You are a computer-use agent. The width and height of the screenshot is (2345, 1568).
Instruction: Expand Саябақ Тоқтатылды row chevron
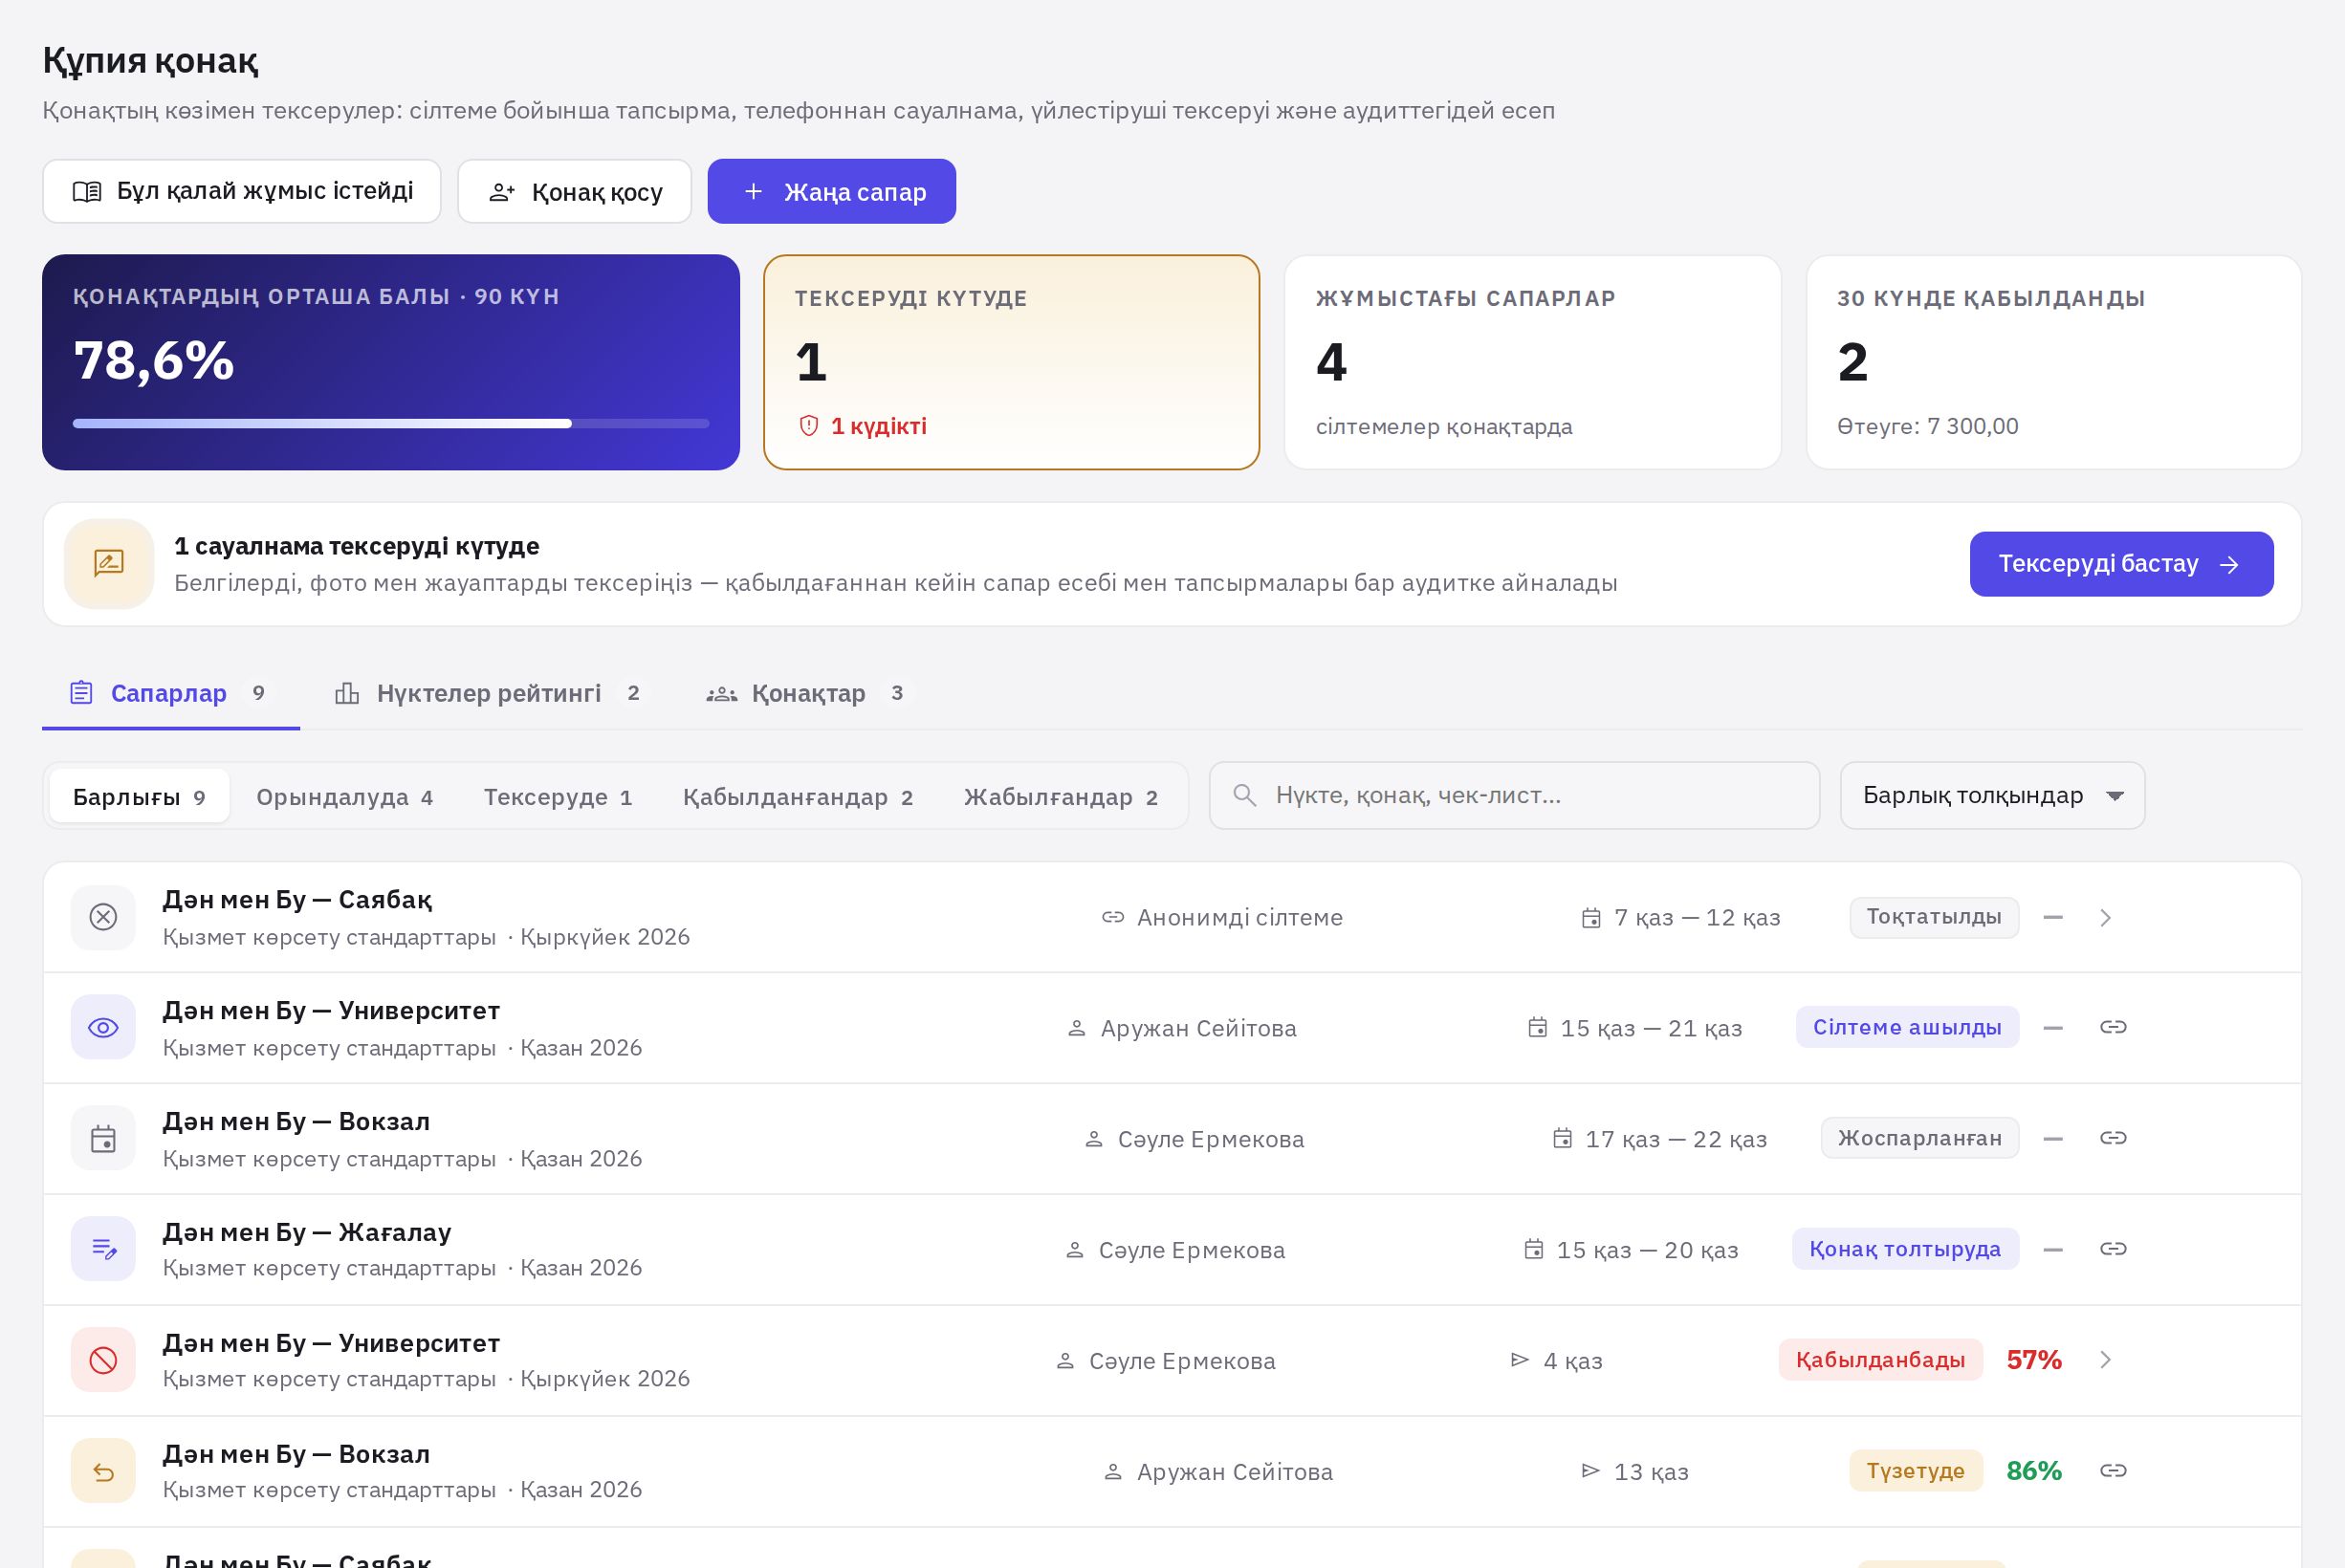[x=2106, y=918]
